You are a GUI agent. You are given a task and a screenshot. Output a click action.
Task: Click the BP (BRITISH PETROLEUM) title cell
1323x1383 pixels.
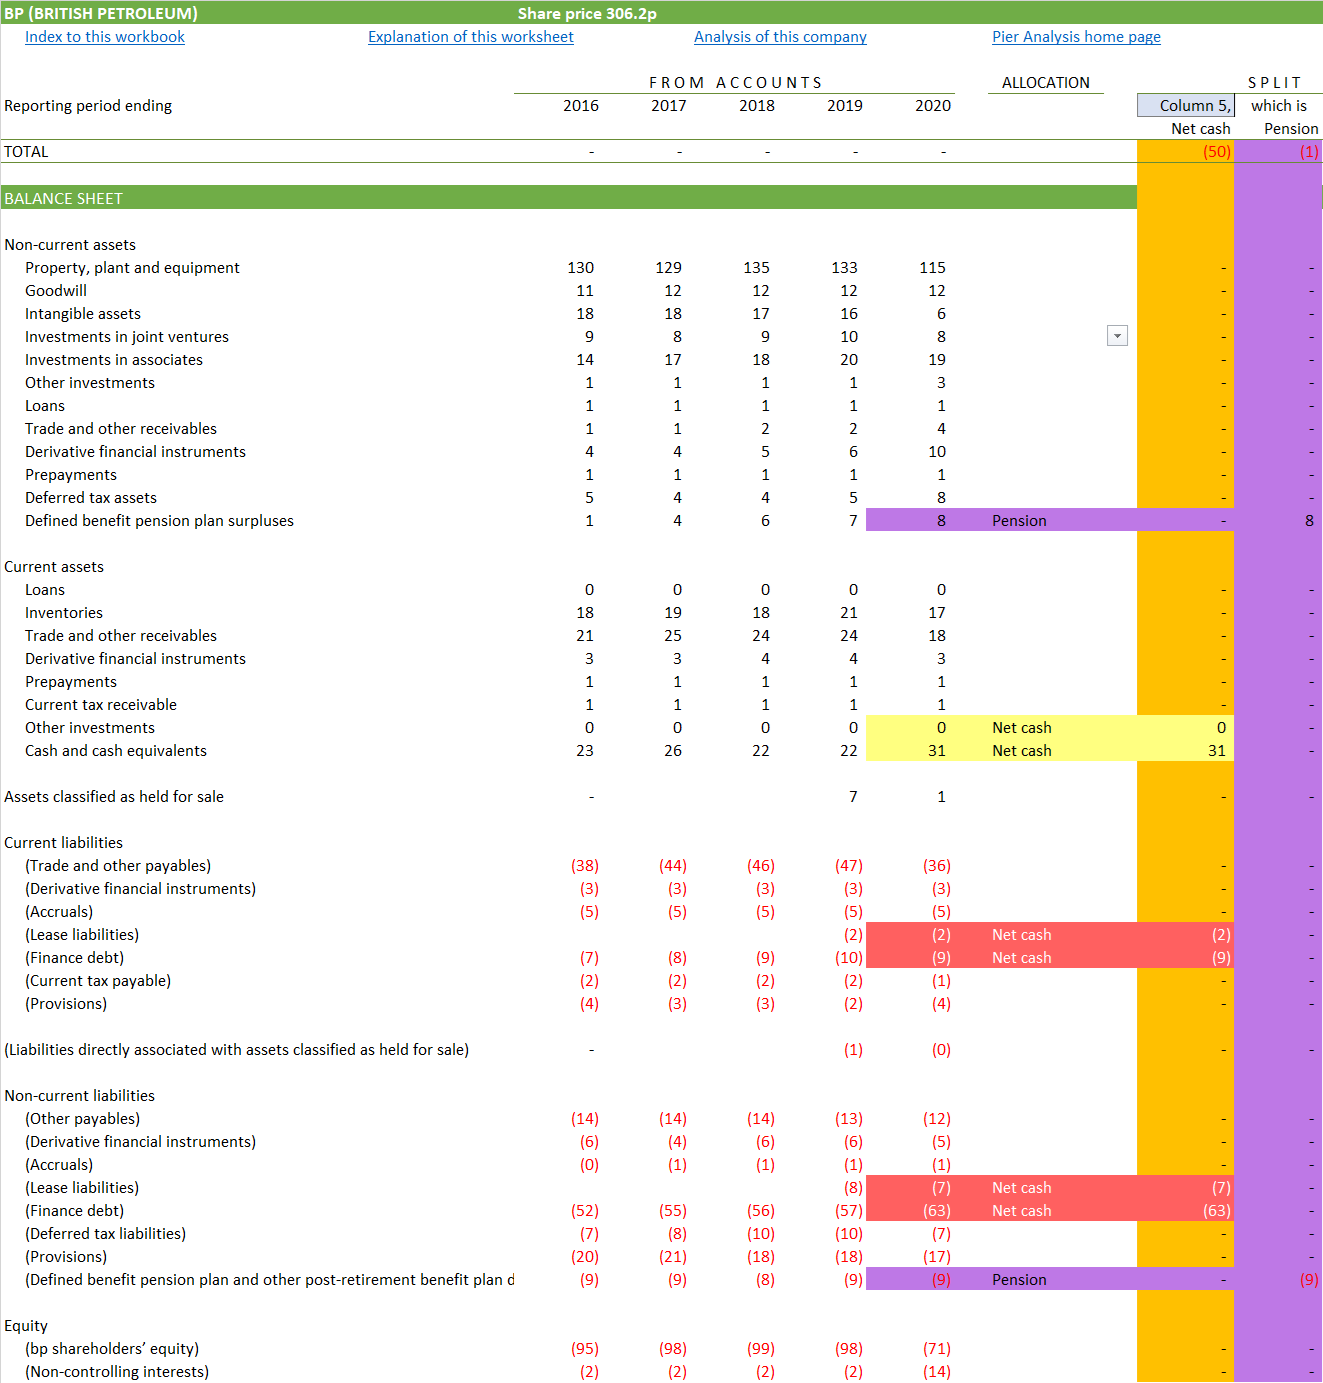point(101,13)
